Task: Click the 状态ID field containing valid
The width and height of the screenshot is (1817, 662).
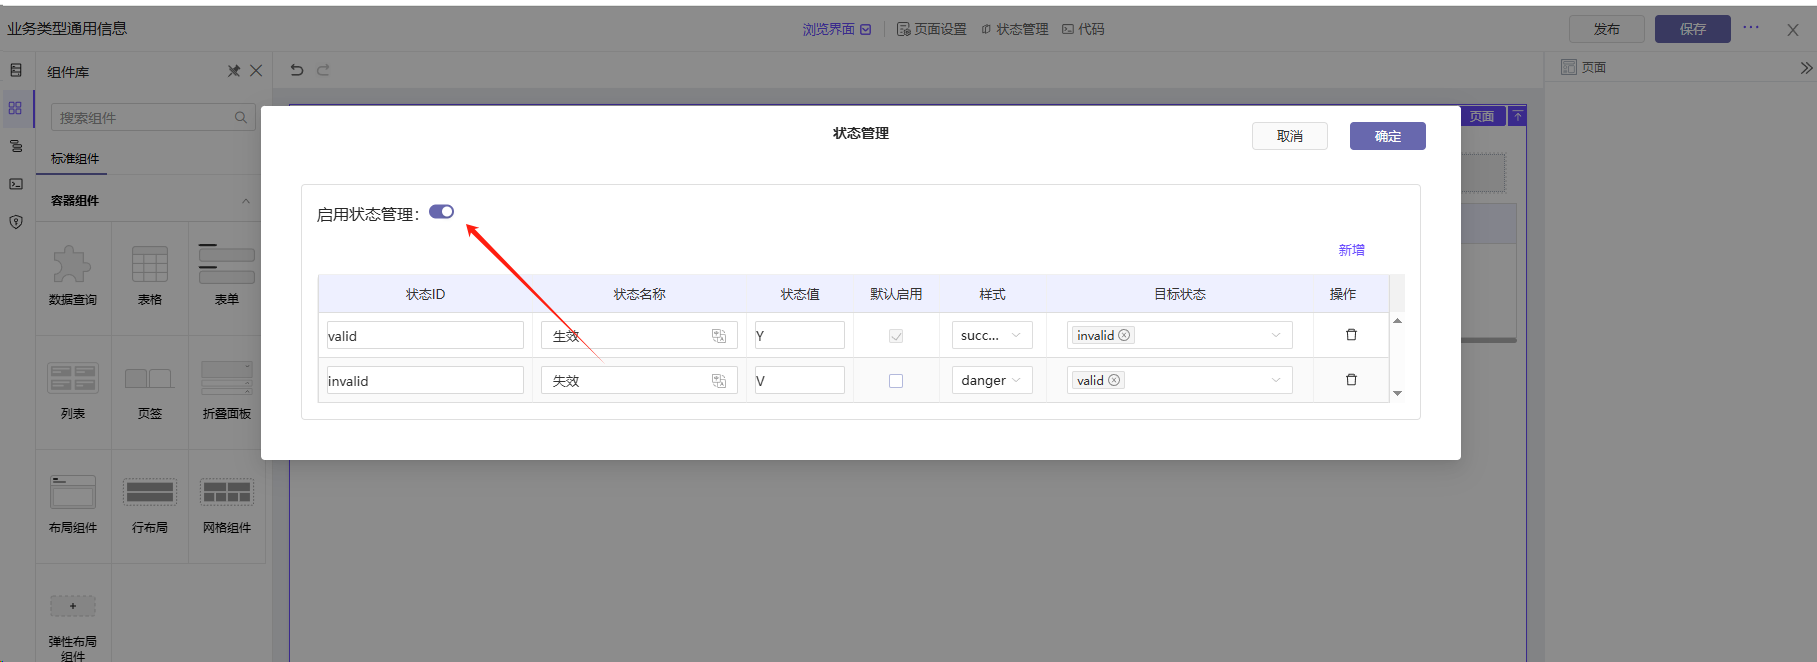Action: 425,336
